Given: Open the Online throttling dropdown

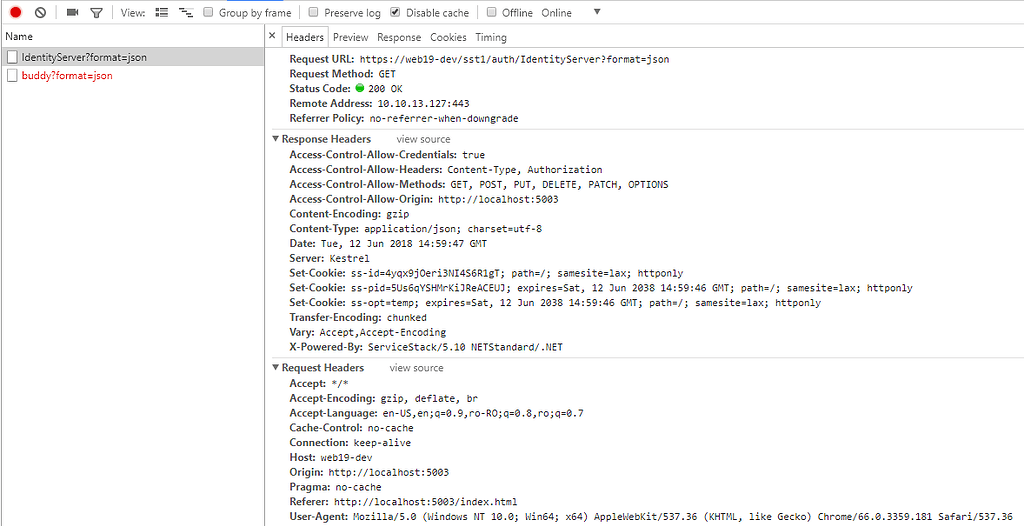Looking at the screenshot, I should (597, 13).
